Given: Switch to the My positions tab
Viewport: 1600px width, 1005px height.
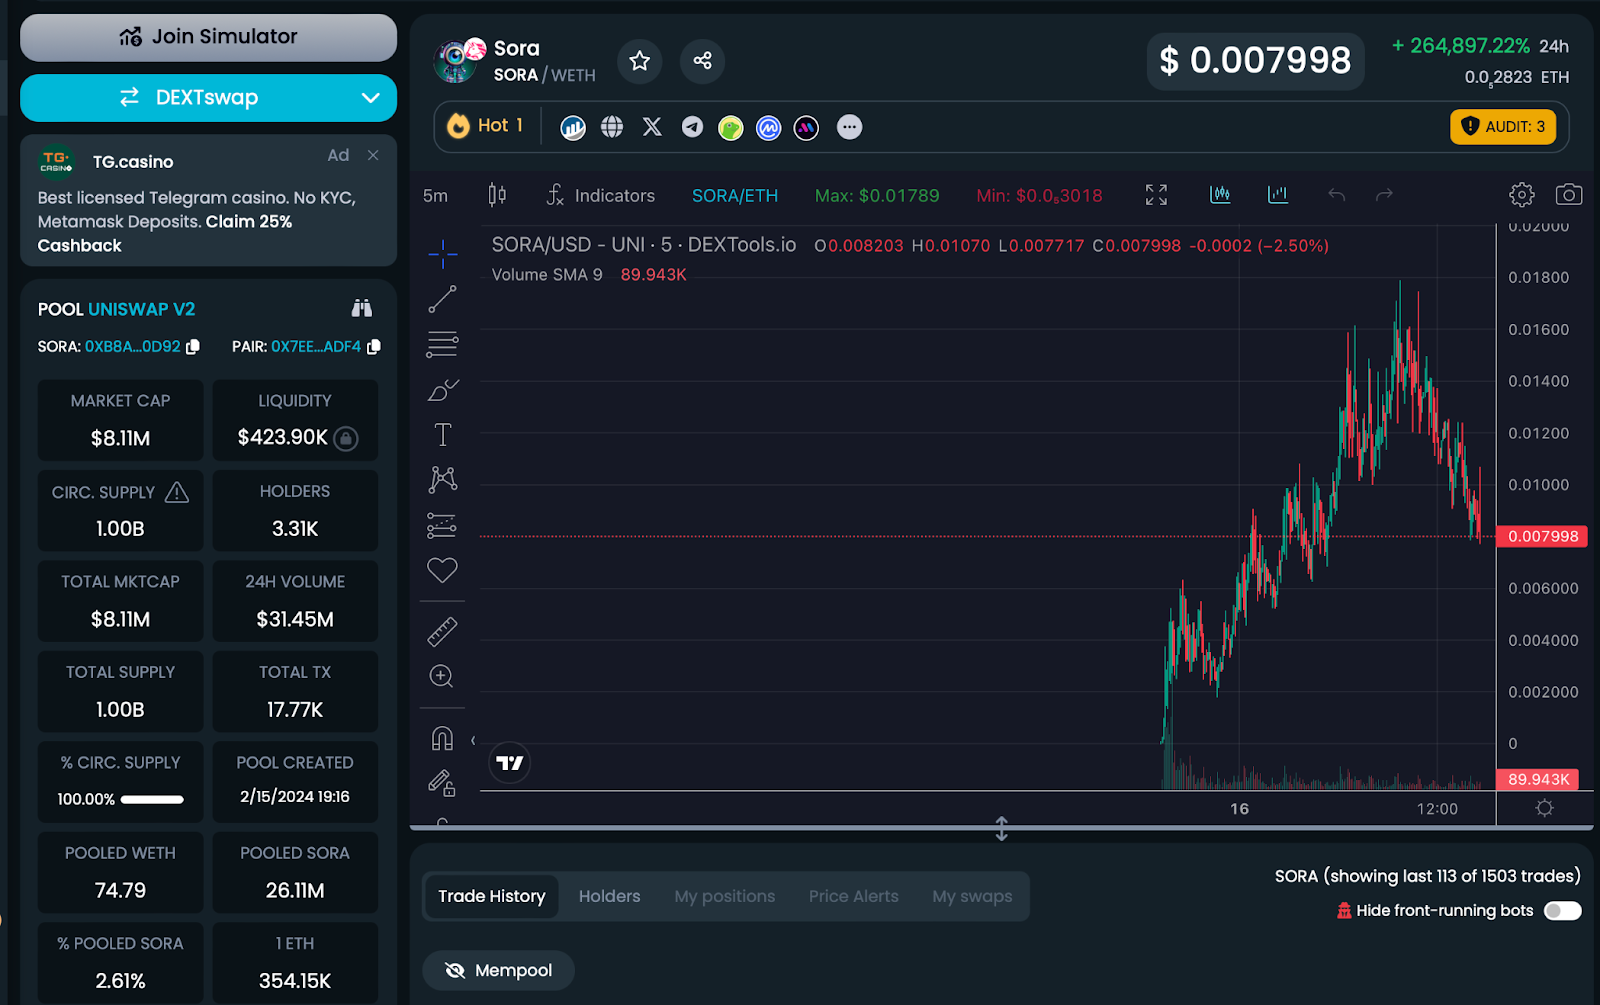Looking at the screenshot, I should (724, 896).
